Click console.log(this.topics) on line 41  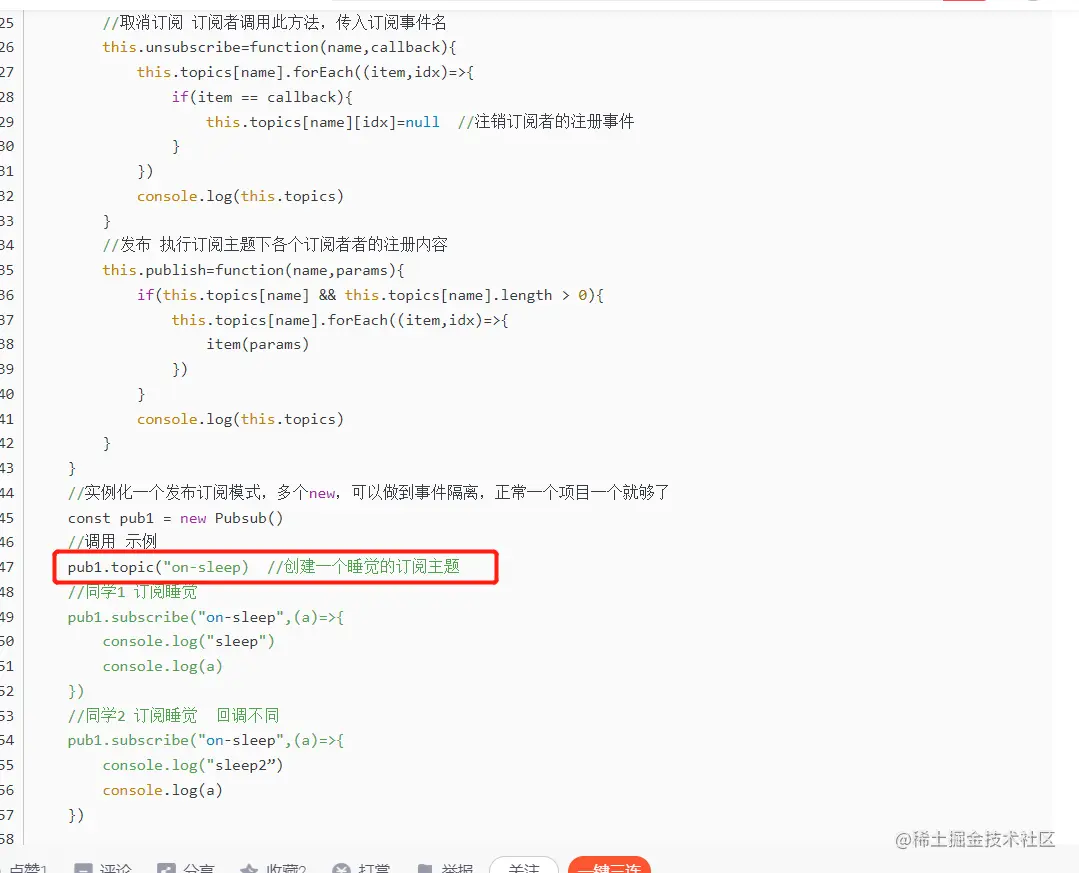(x=240, y=419)
